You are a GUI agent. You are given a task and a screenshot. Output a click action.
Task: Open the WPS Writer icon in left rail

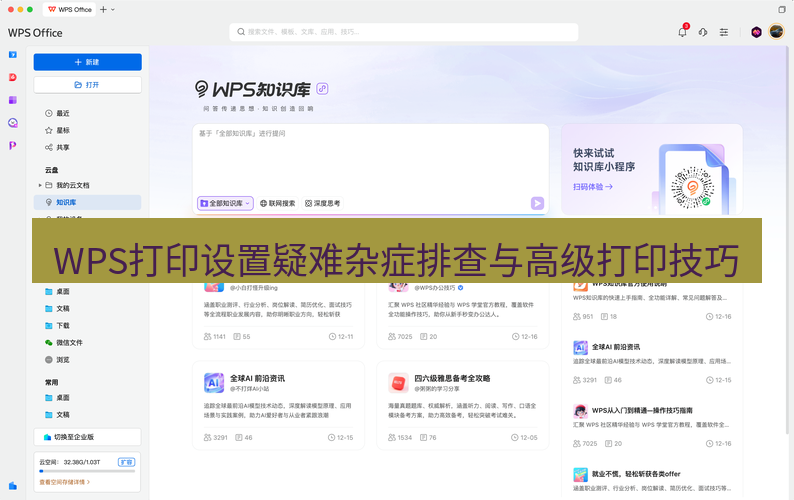point(13,55)
